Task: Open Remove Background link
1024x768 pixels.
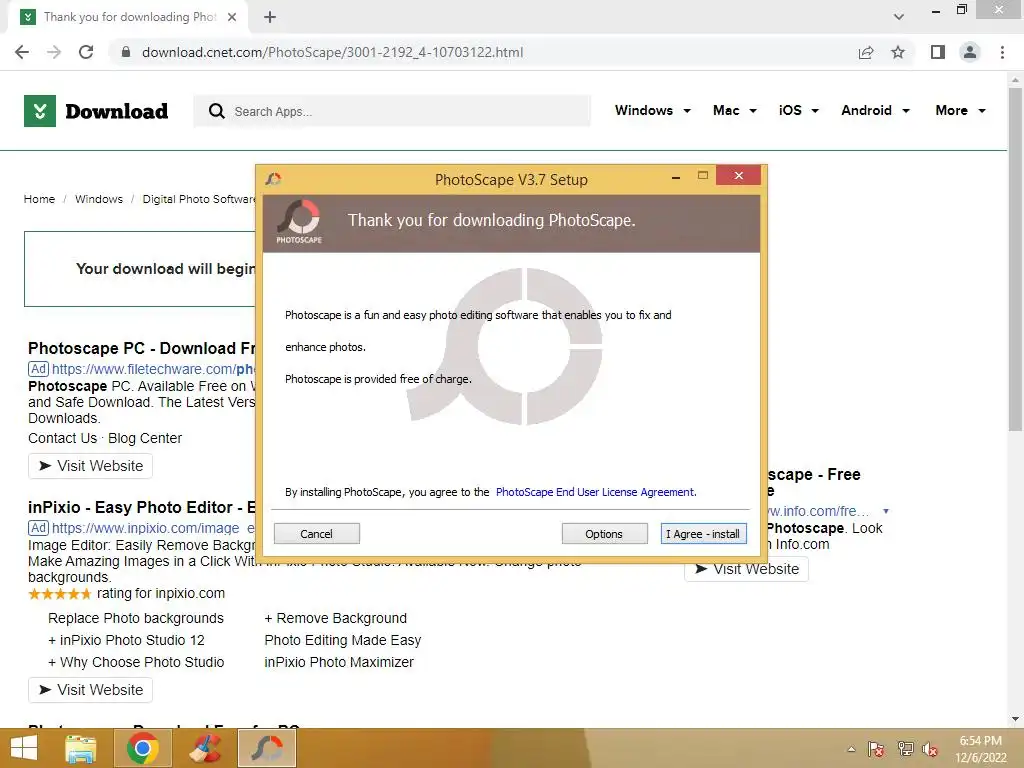Action: 336,618
